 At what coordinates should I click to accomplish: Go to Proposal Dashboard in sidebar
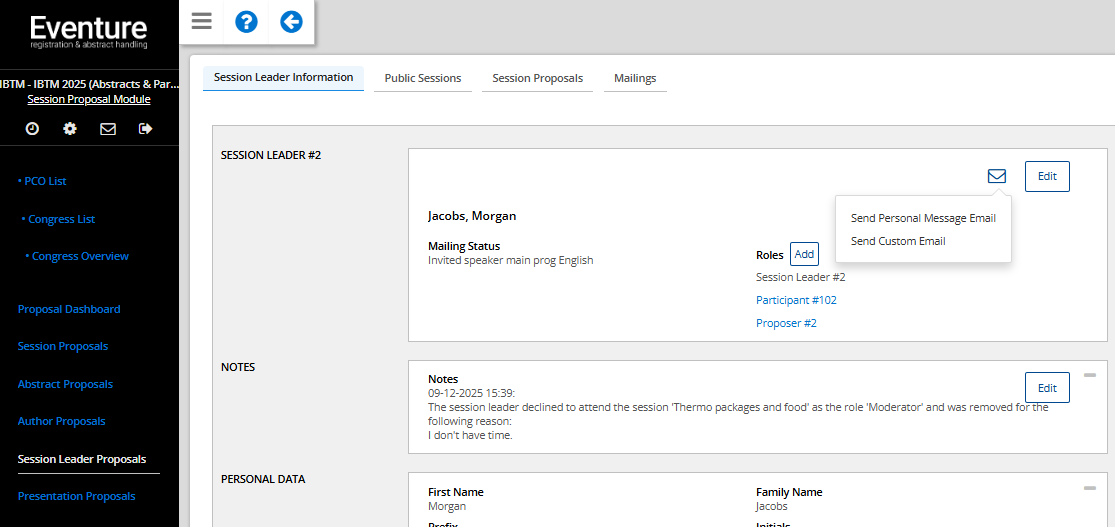coord(69,309)
